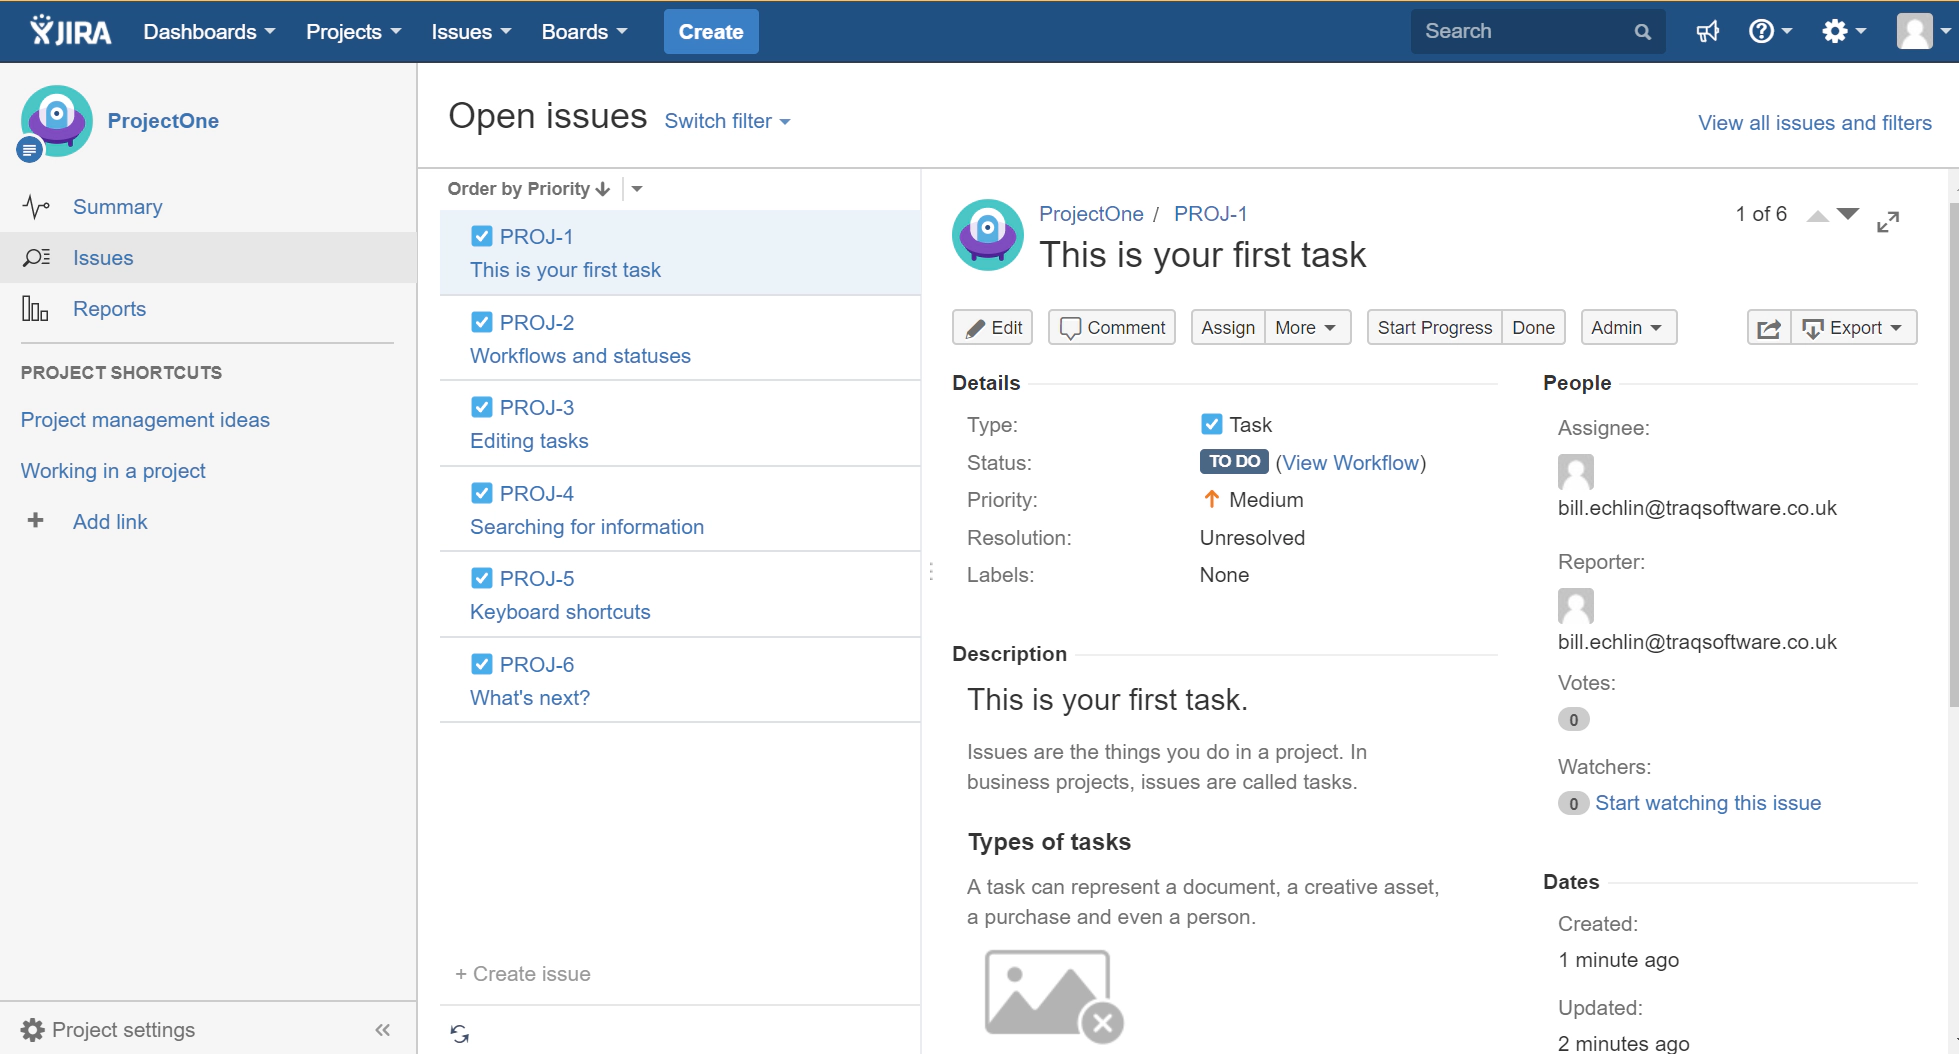Image resolution: width=1959 pixels, height=1054 pixels.
Task: Select the Issues sidebar icon
Action: pyautogui.click(x=37, y=257)
